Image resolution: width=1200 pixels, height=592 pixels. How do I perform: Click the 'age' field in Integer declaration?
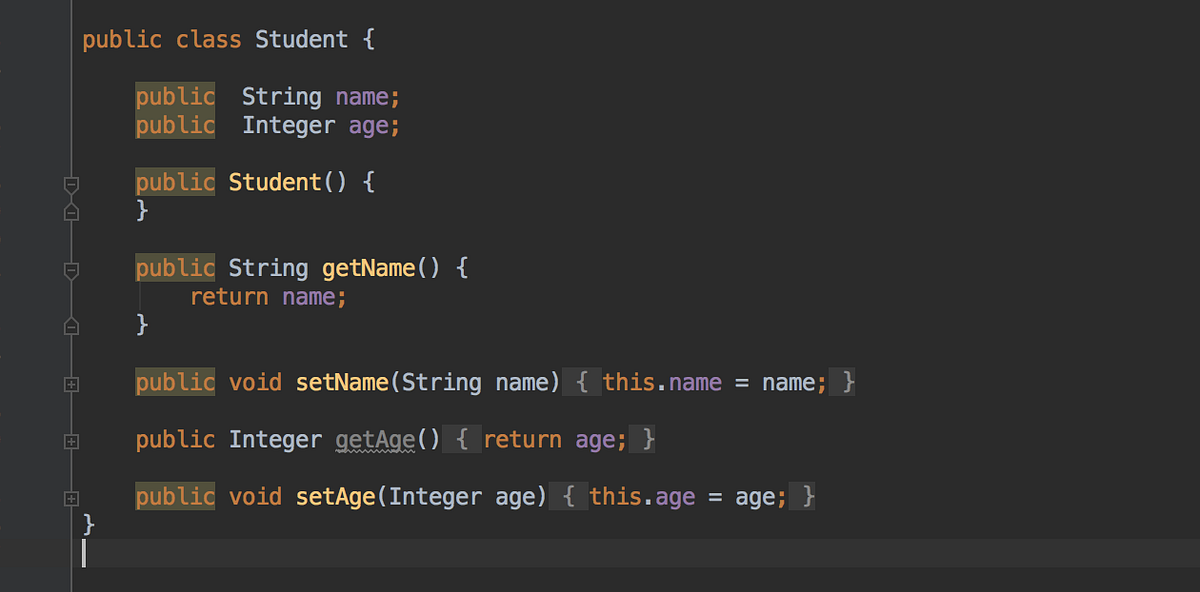[x=369, y=125]
